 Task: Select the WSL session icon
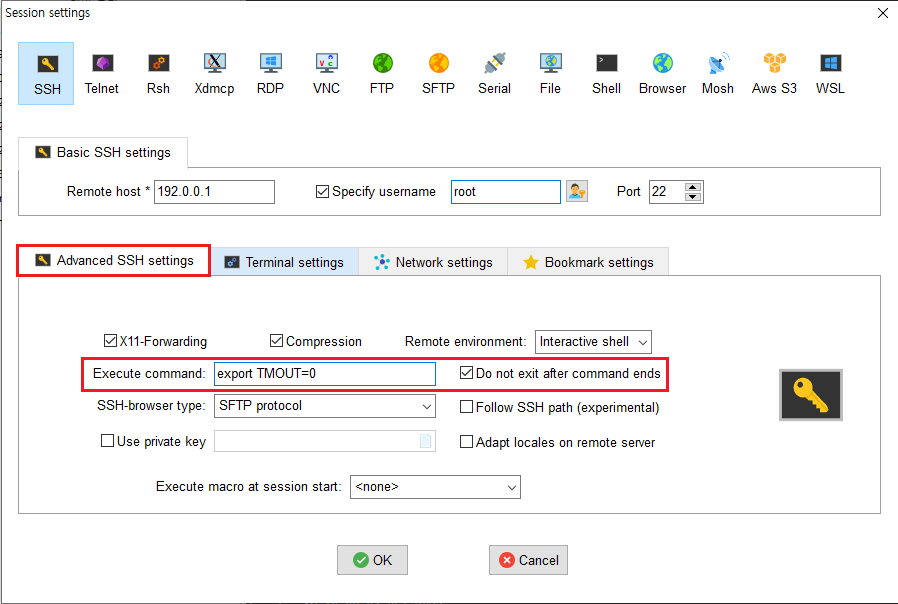pyautogui.click(x=830, y=73)
